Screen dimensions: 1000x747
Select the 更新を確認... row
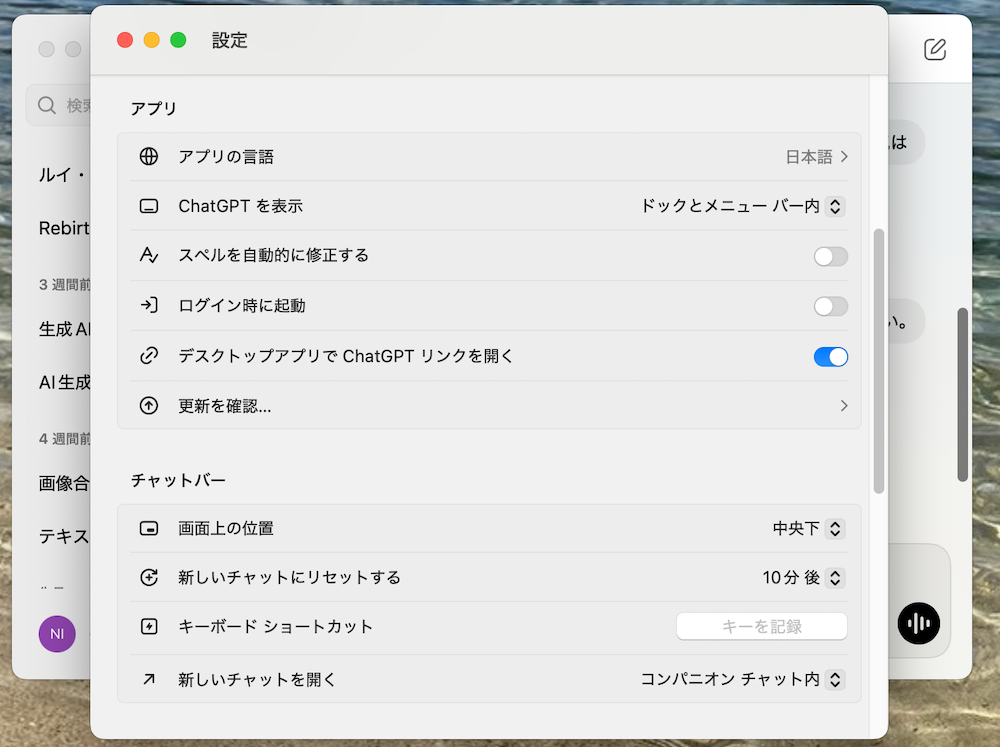488,406
